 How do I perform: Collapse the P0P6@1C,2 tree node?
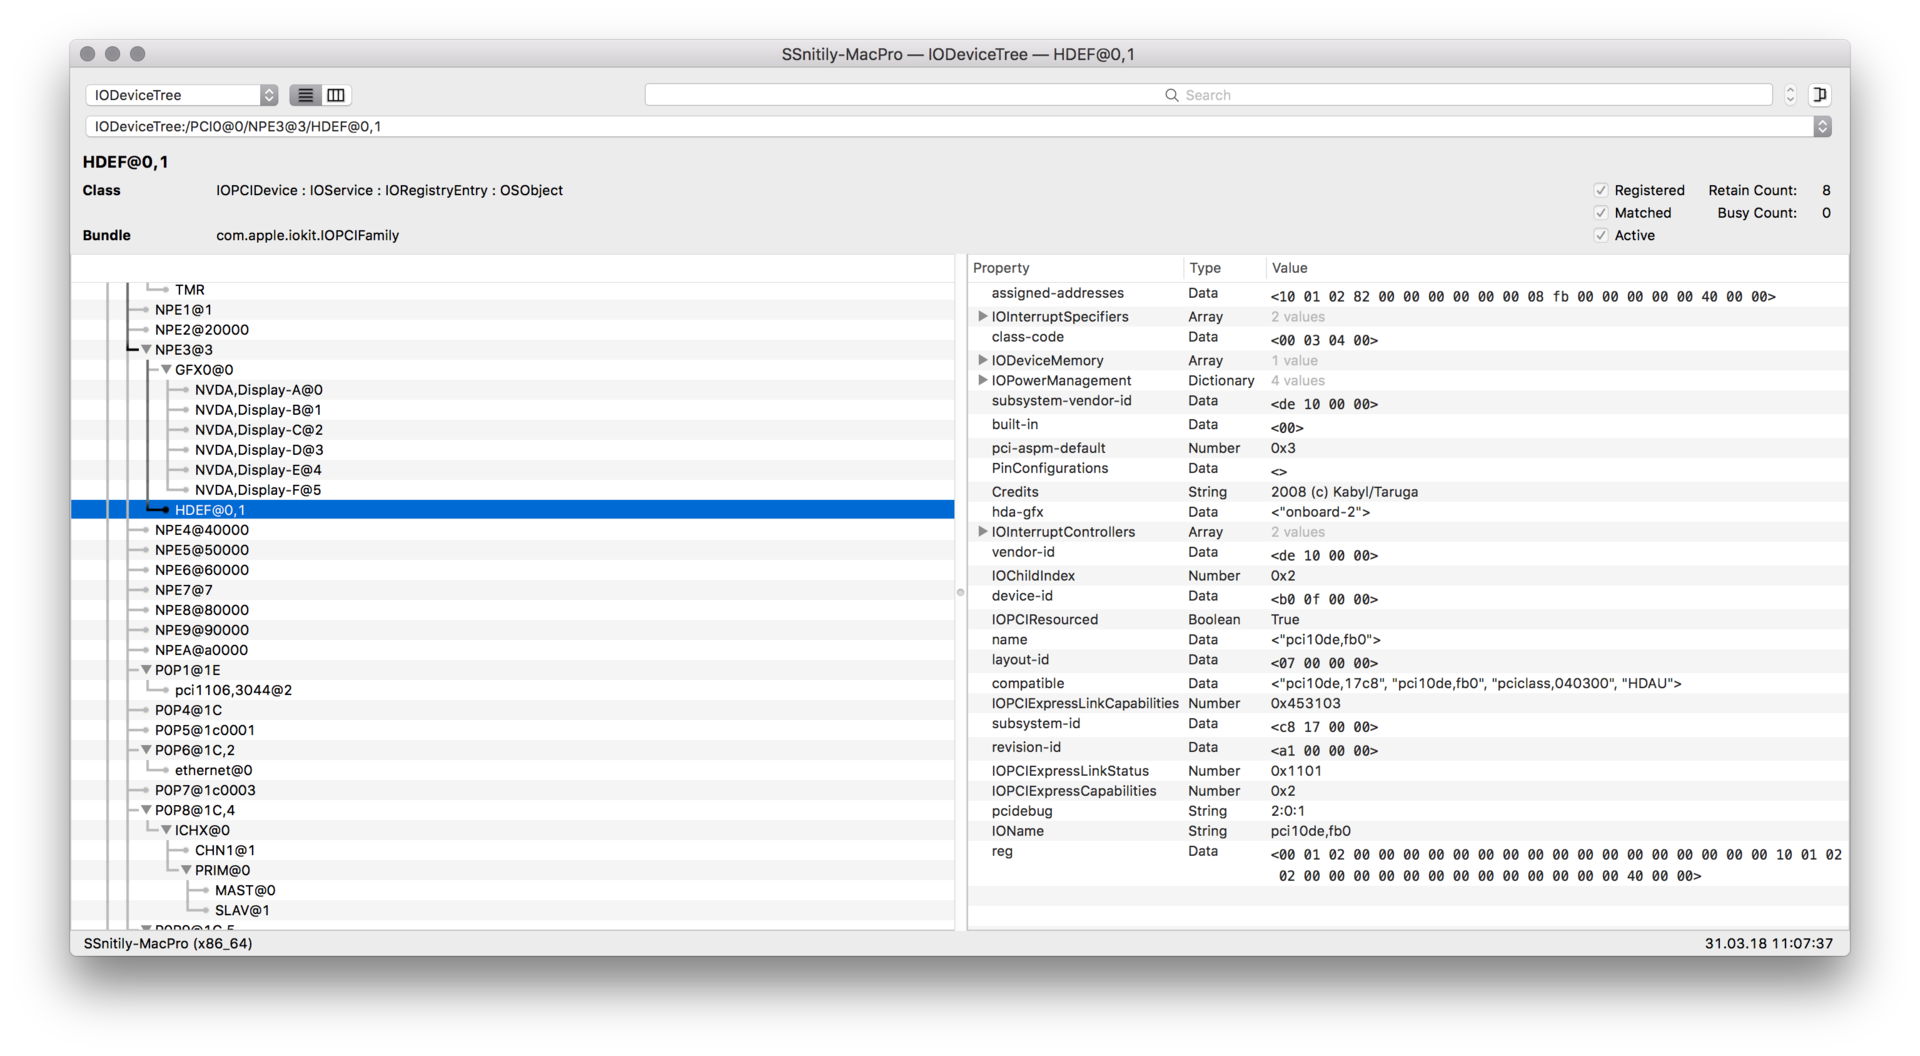[x=146, y=750]
